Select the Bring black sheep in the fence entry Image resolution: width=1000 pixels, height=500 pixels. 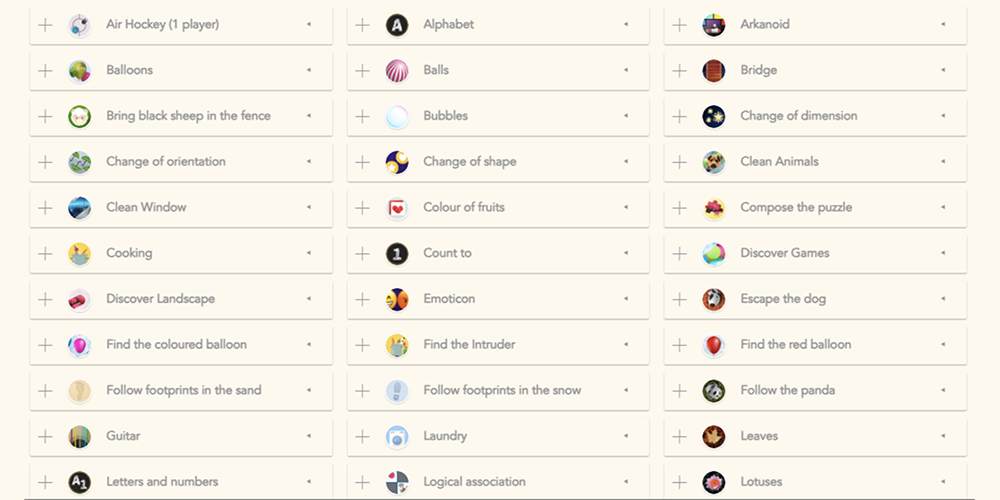[x=181, y=116]
